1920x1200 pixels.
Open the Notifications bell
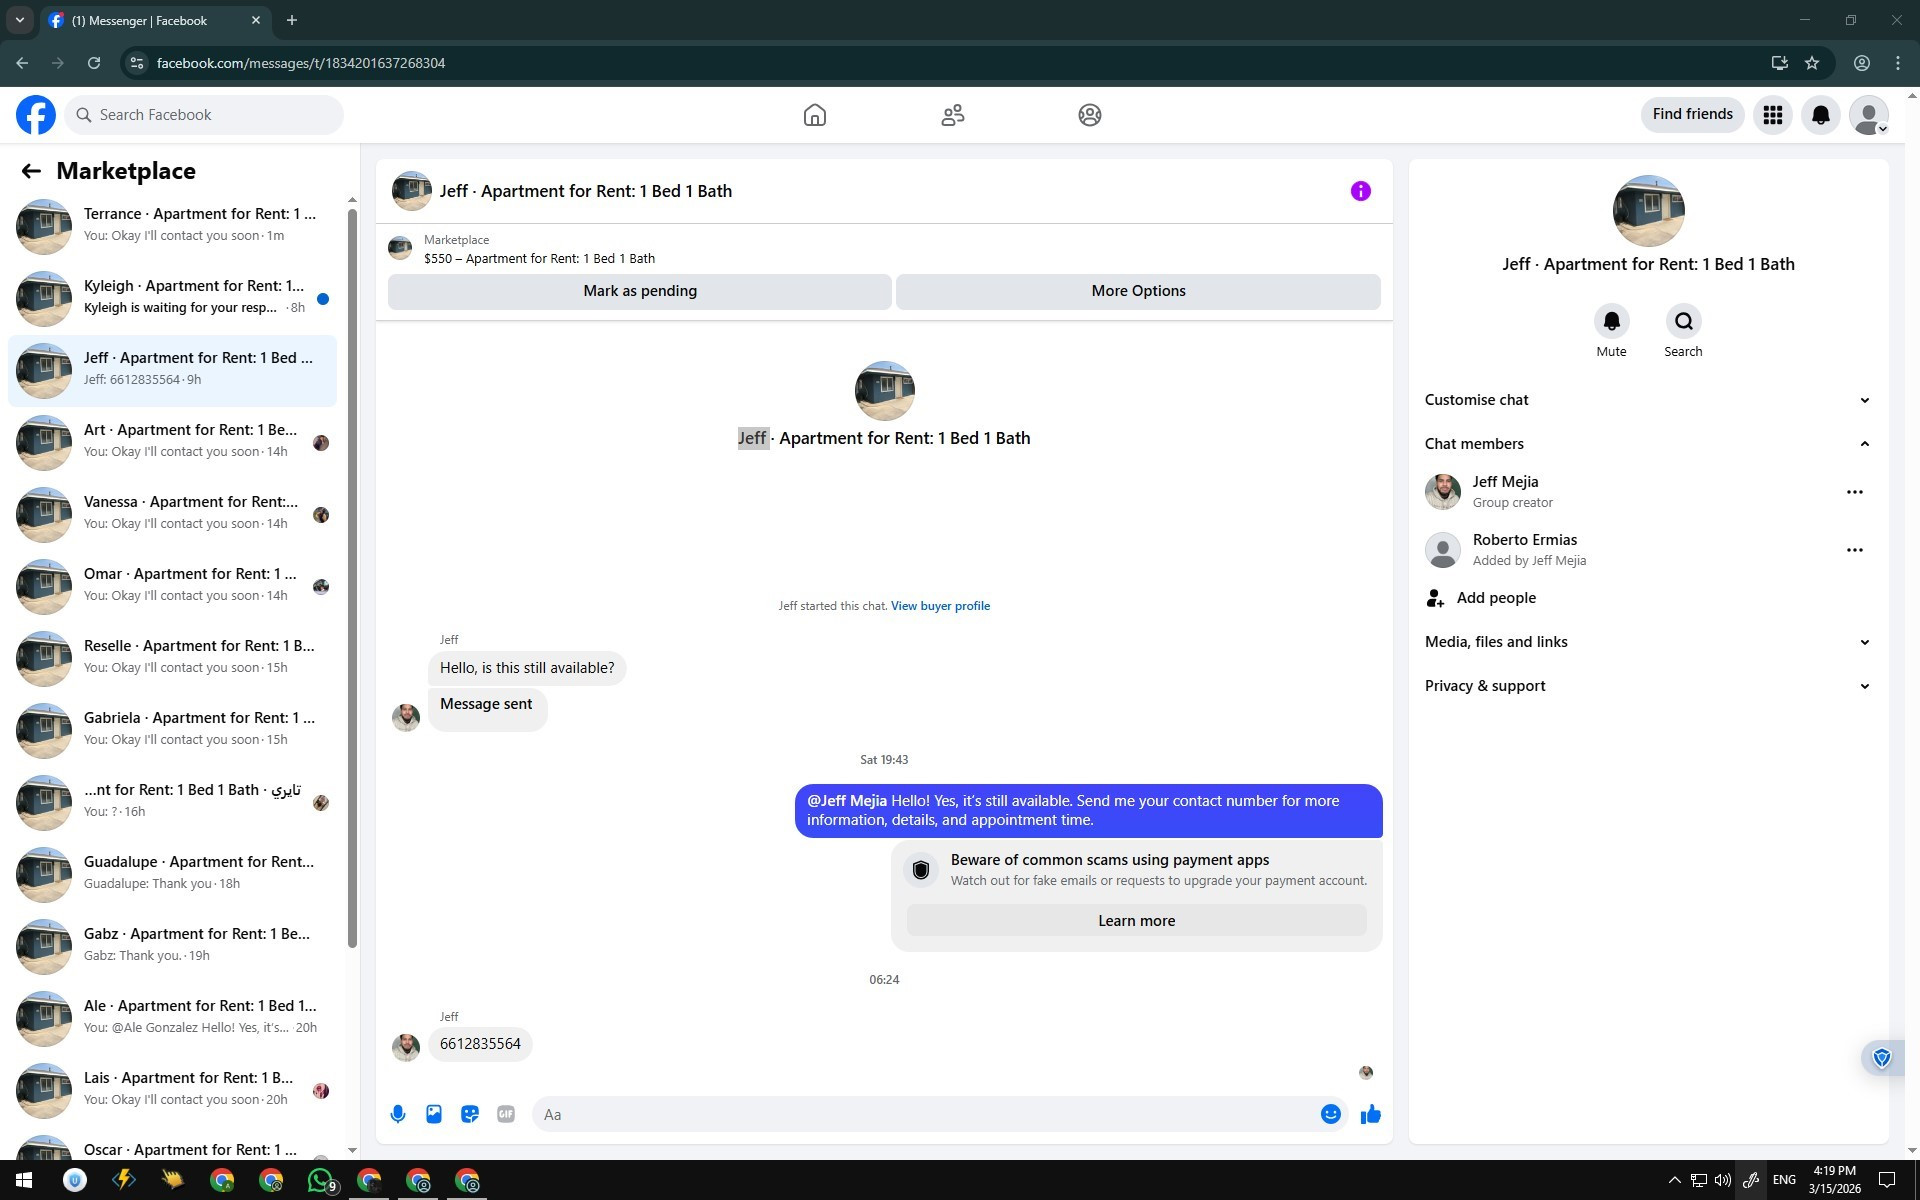pos(1821,115)
